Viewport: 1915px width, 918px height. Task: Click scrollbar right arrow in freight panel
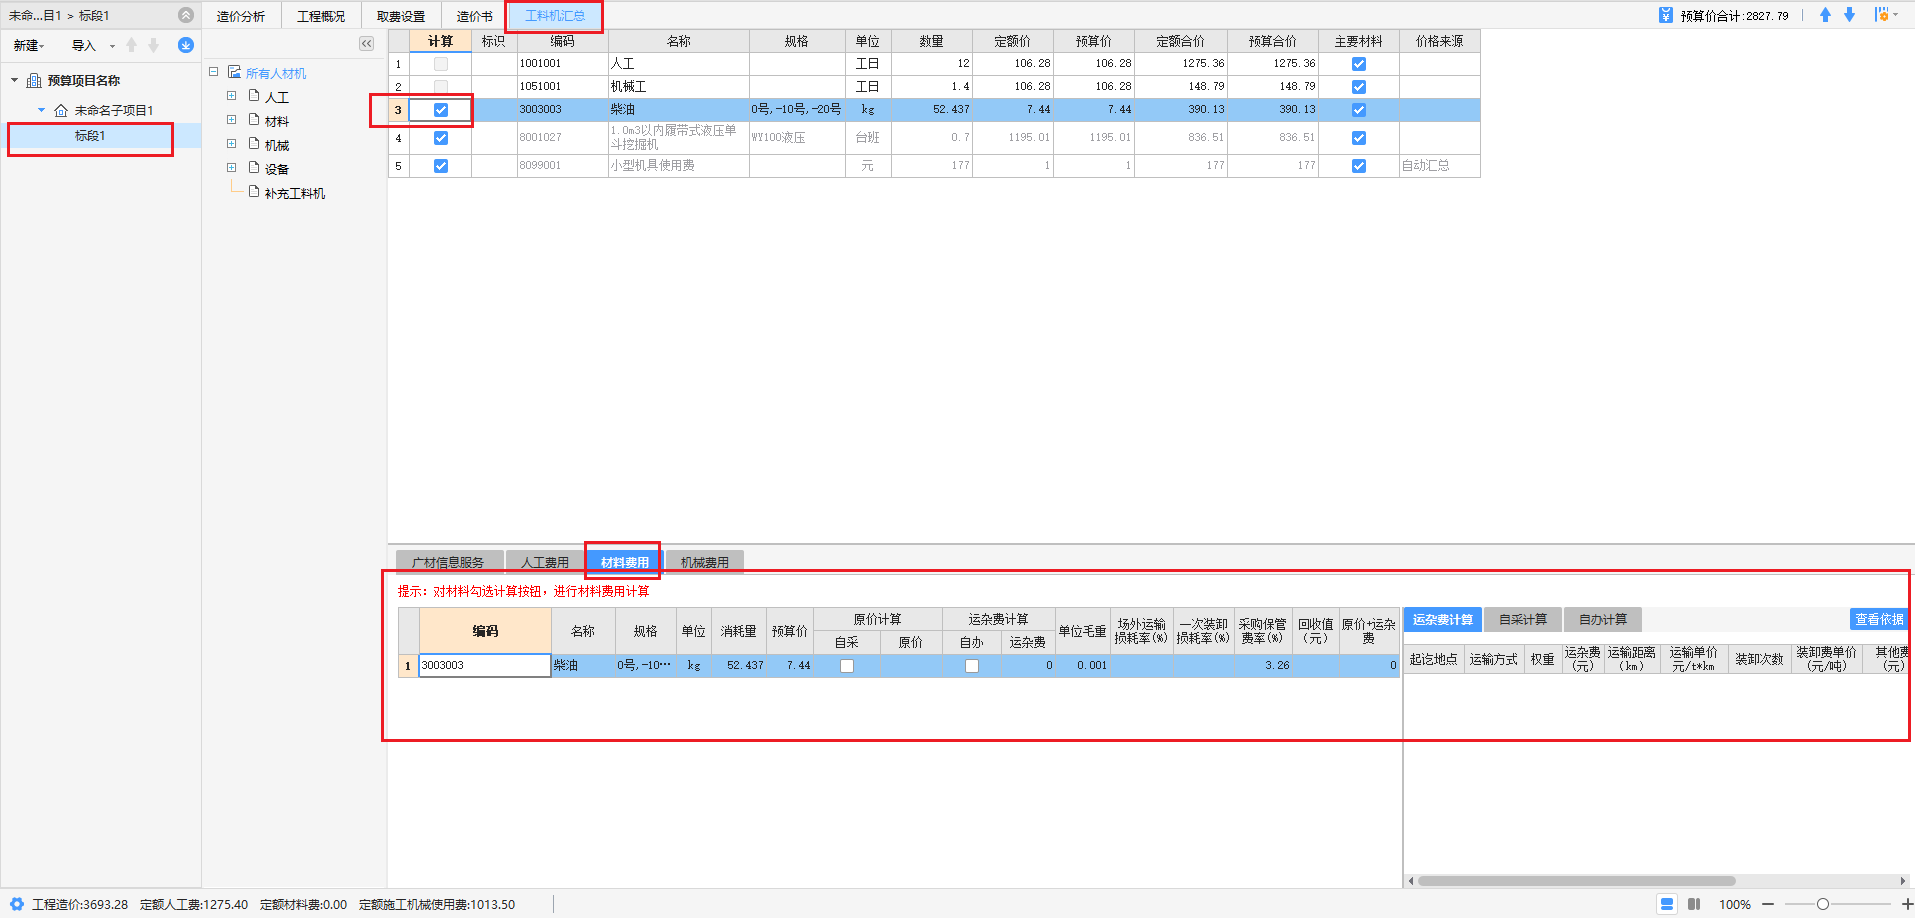1903,881
